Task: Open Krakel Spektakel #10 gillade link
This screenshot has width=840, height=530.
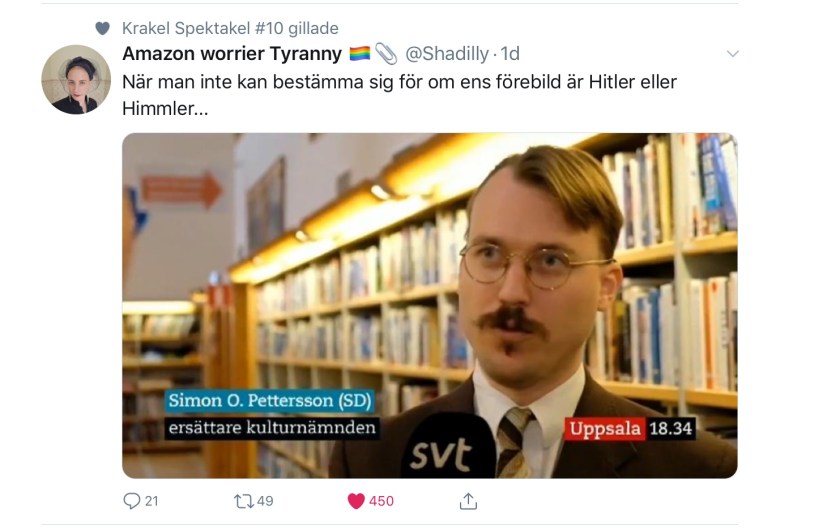Action: (x=230, y=28)
